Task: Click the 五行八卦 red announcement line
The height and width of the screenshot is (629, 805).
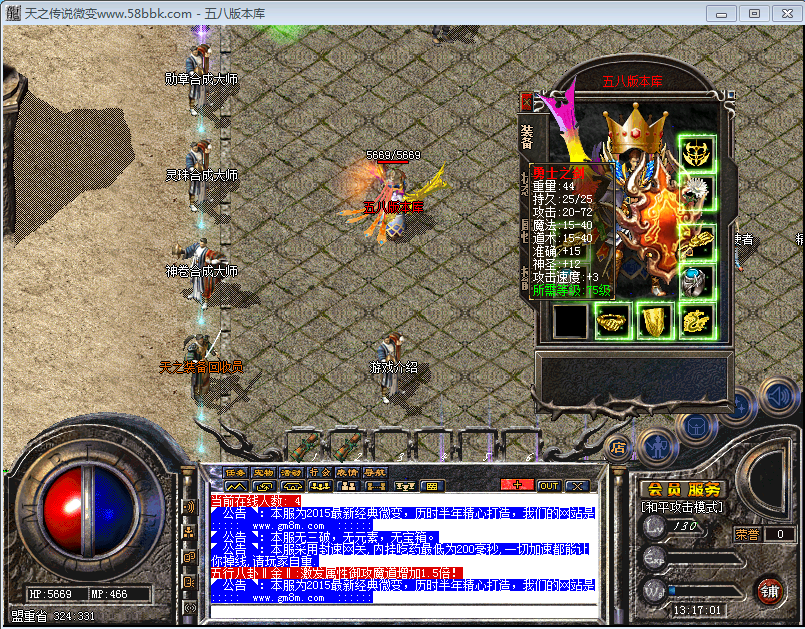Action: point(337,573)
